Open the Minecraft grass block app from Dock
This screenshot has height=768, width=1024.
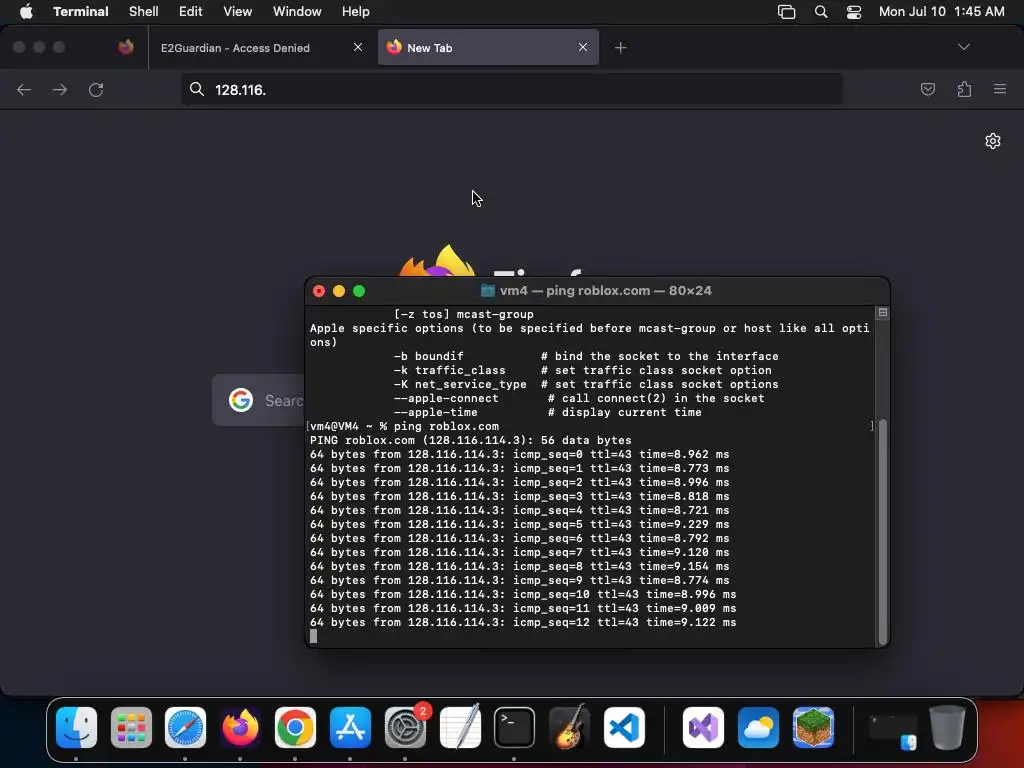pos(813,727)
